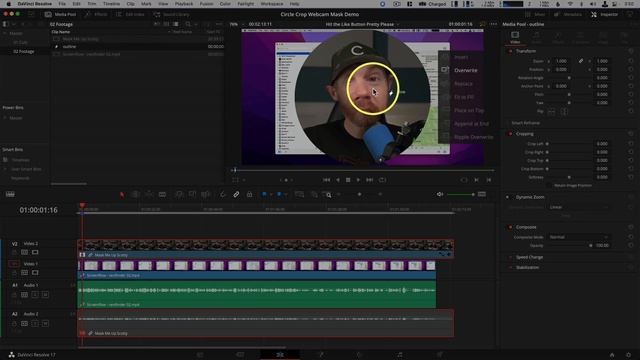Click the timeline mute speaker icon
The height and width of the screenshot is (360, 640).
[440, 194]
